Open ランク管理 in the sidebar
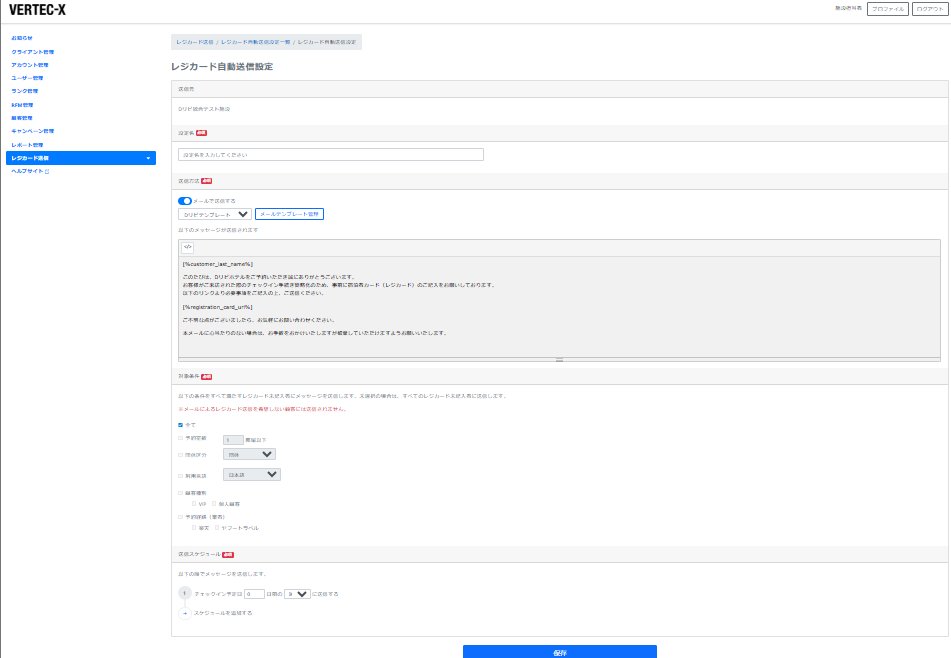Screen dimensions: 951x658 [x=25, y=91]
